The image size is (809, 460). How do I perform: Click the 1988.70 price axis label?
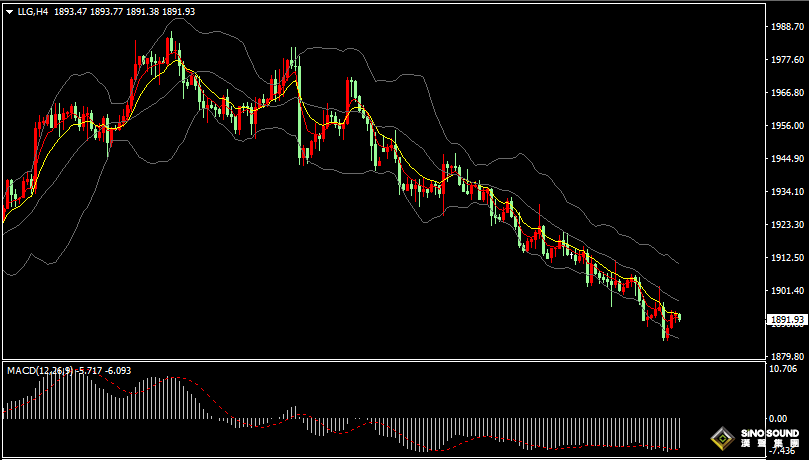[786, 27]
